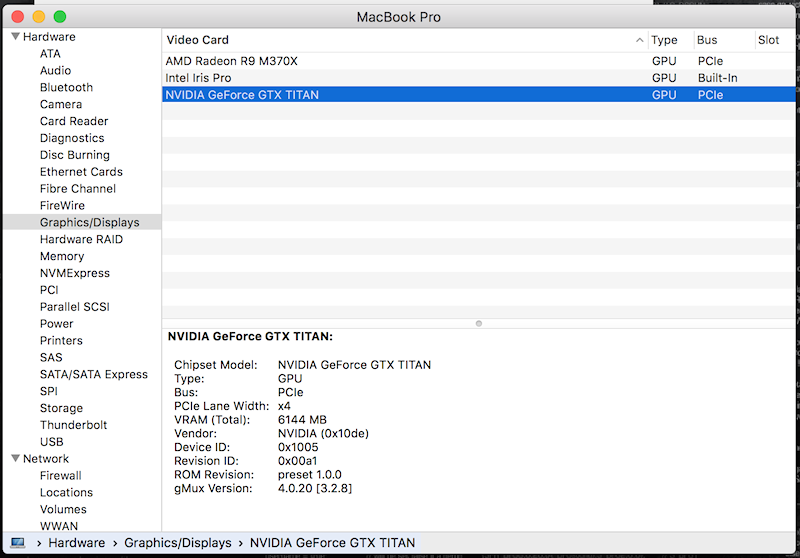Open Diagnostics in the sidebar
800x558 pixels.
(x=72, y=138)
